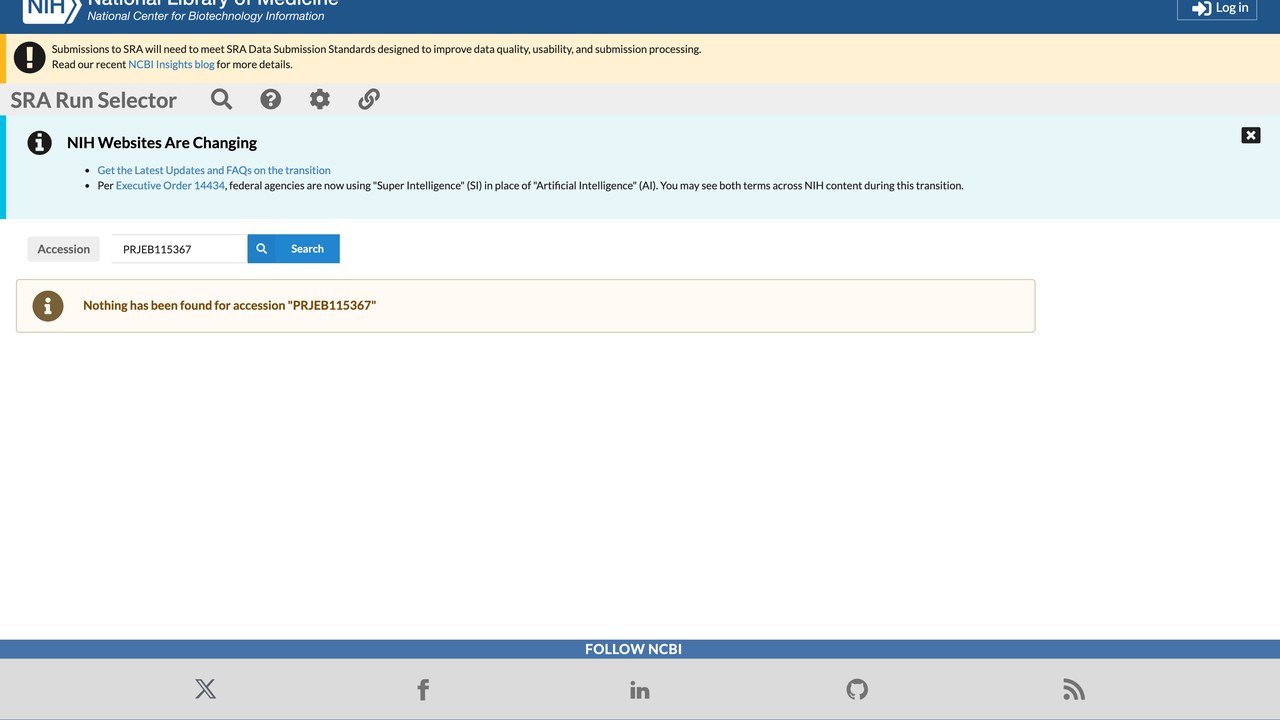Screen dimensions: 1280x720
Task: Click the blue Search button
Action: (x=294, y=249)
